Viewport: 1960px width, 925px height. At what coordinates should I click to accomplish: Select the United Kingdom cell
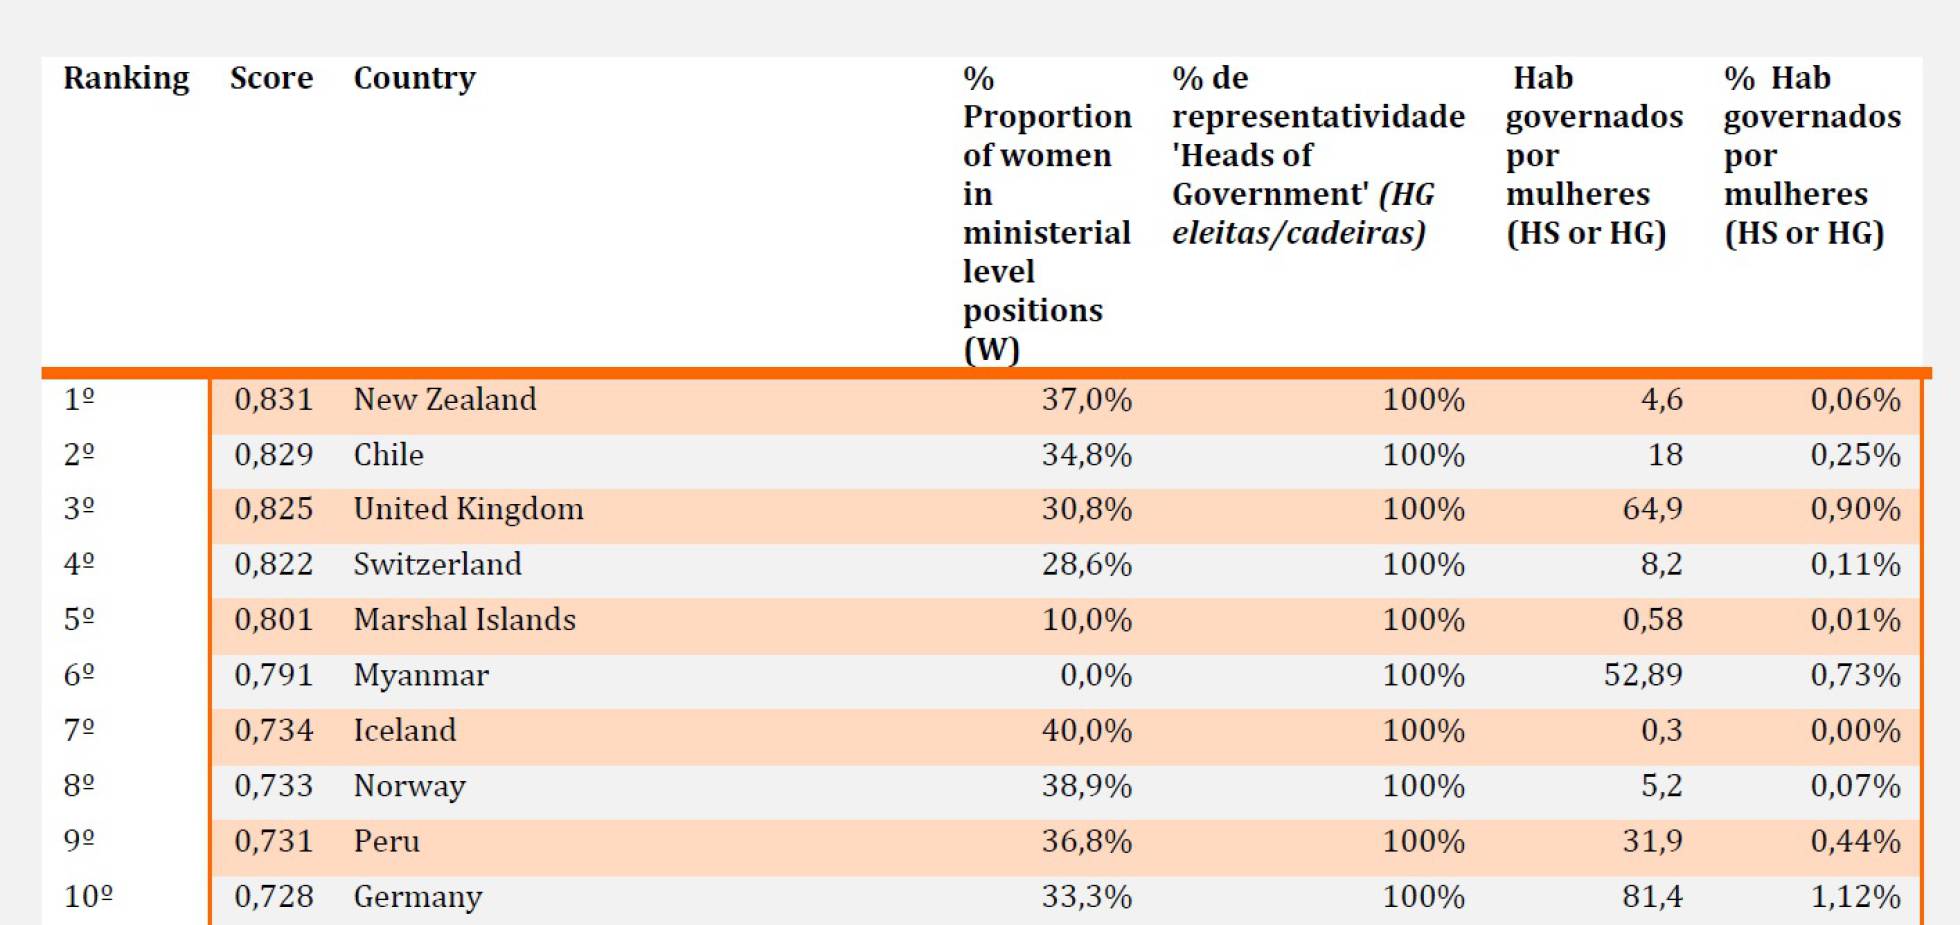pos(468,510)
